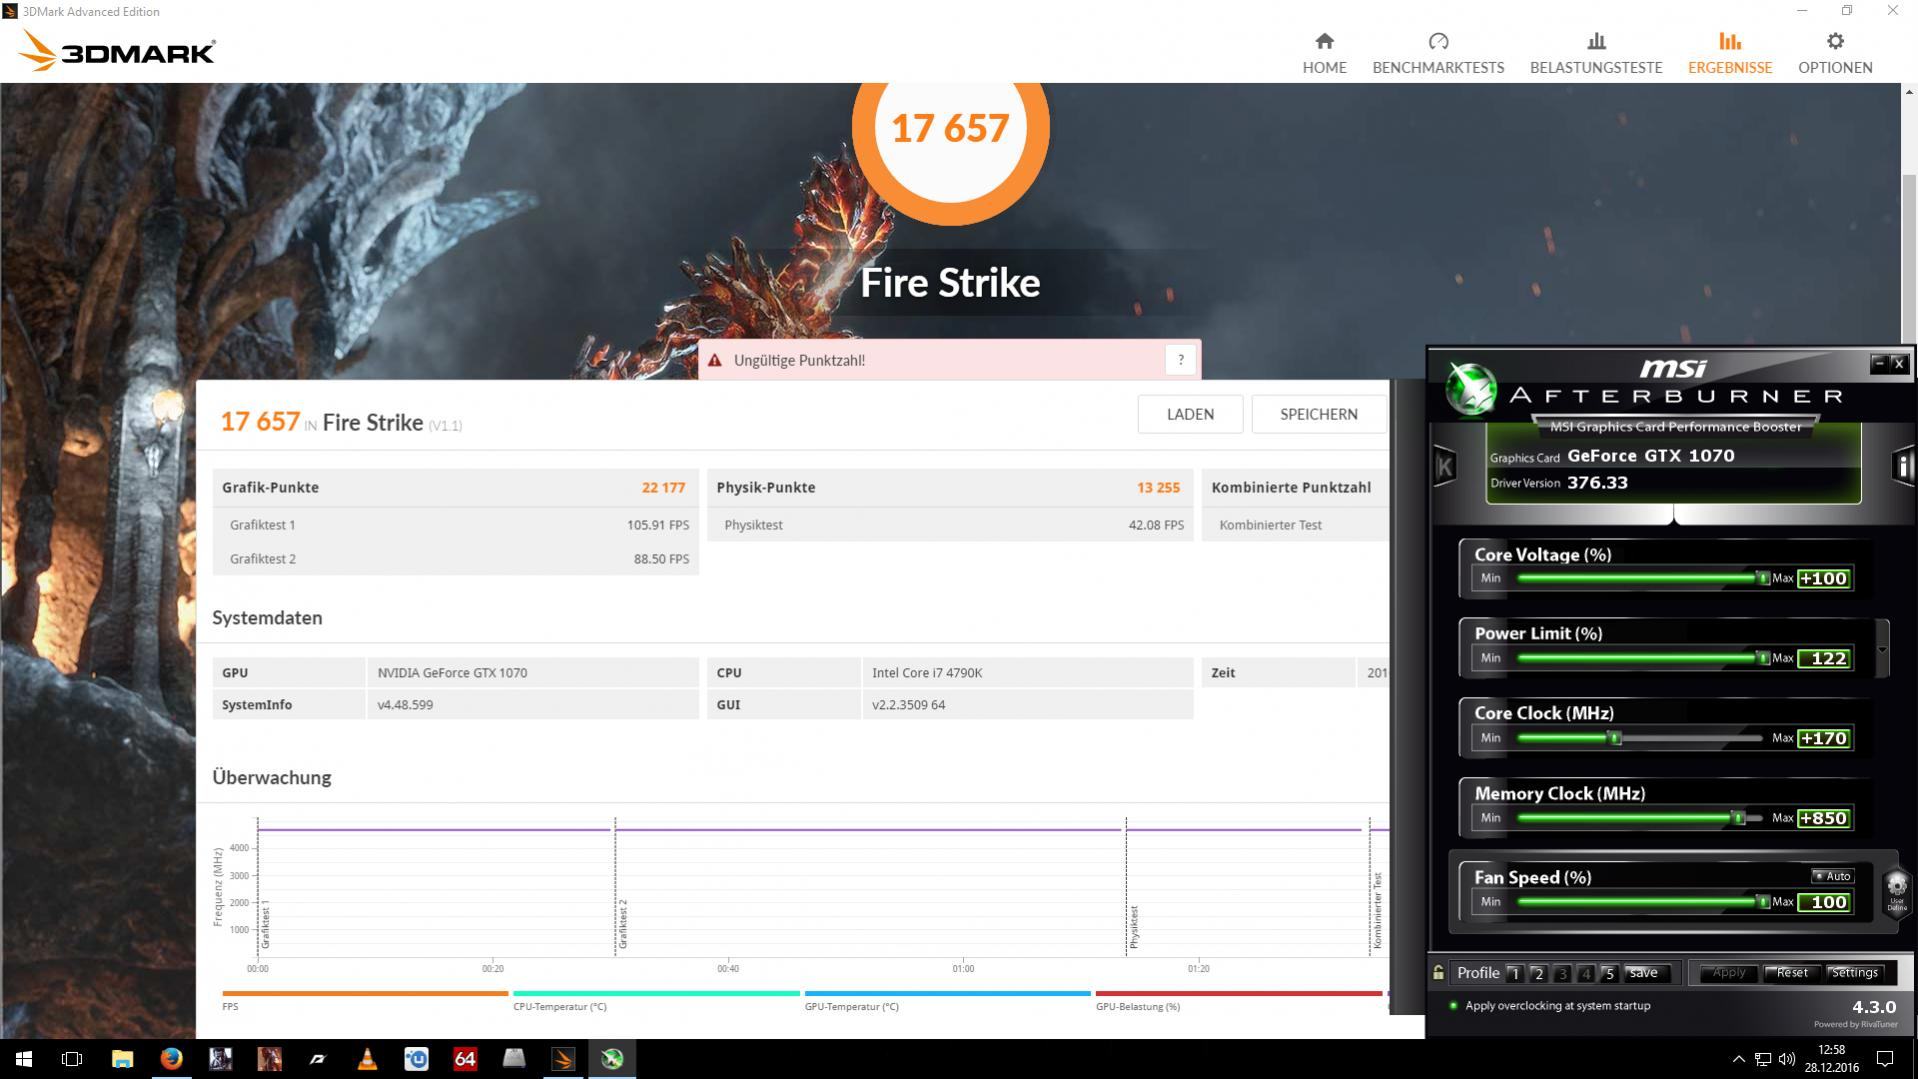Open help for invalid score warning
Screen dimensions: 1918x1079
1181,360
